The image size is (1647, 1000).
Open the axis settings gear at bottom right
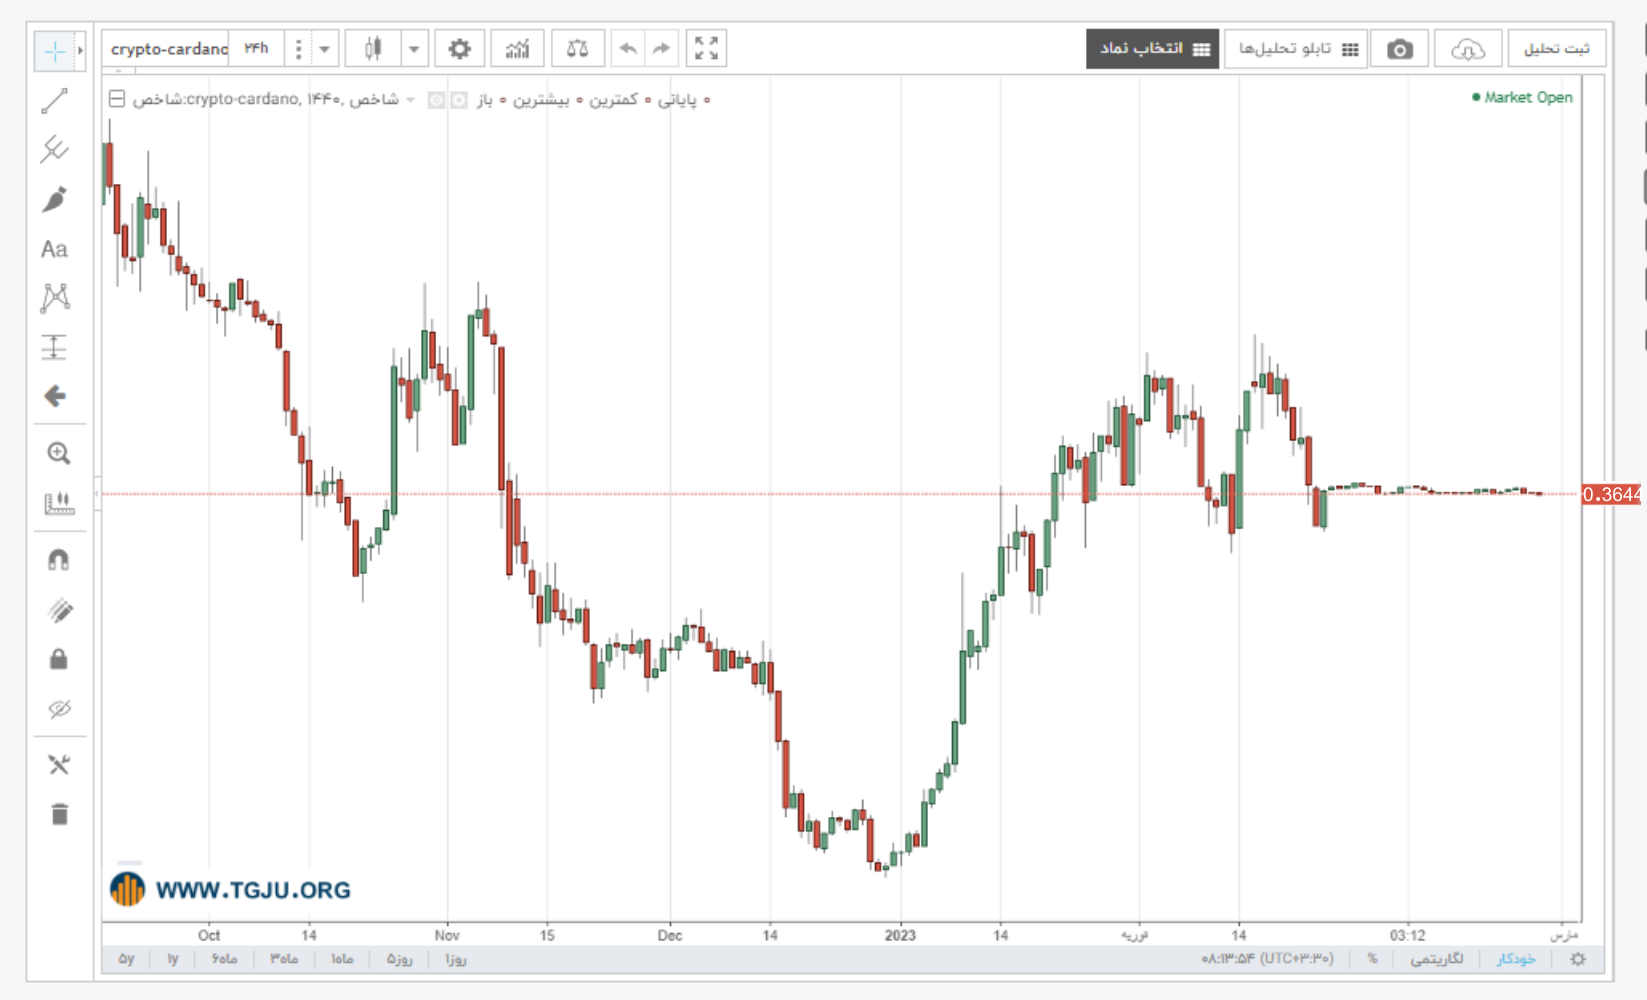coord(1578,959)
